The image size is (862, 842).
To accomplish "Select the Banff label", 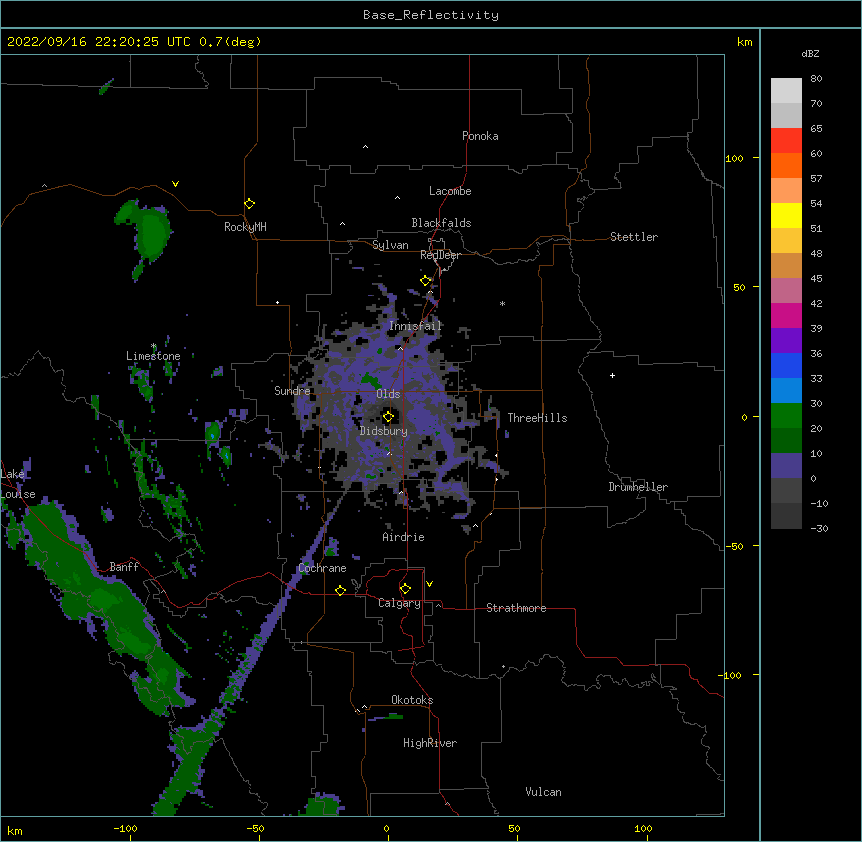I will click(124, 567).
